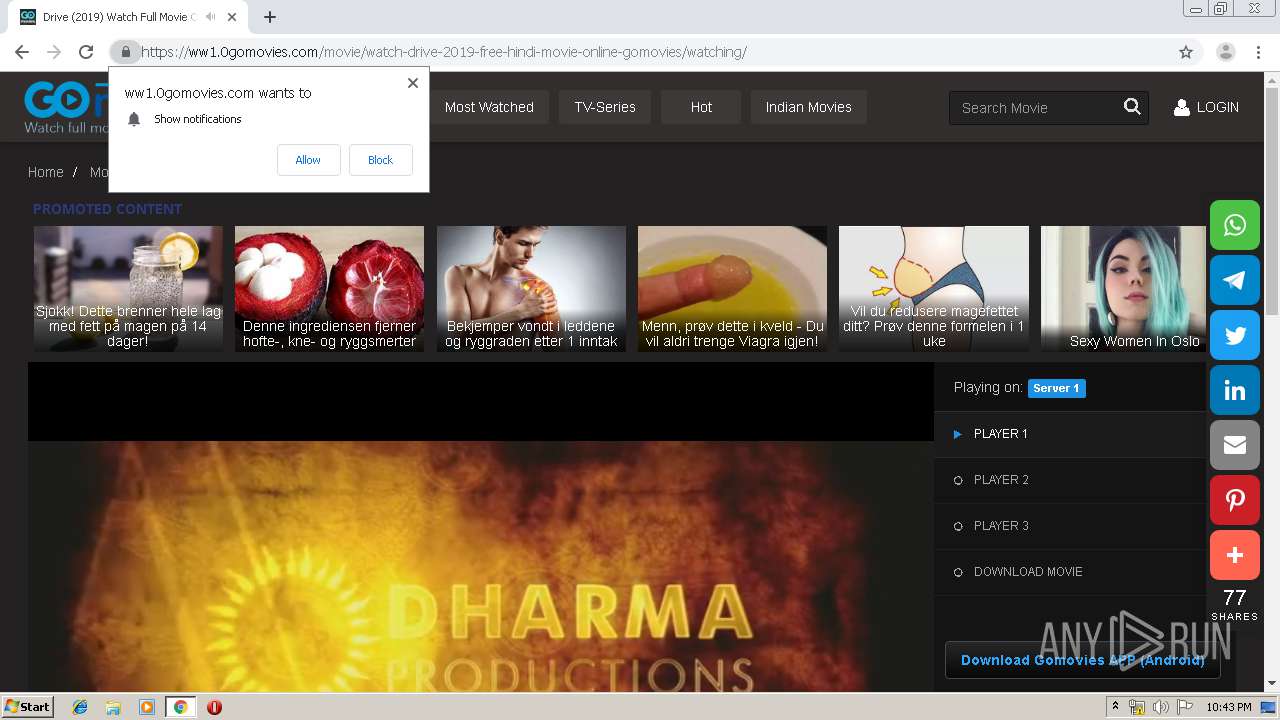Focus the Search Movie input field
The height and width of the screenshot is (720, 1280).
pos(1036,107)
